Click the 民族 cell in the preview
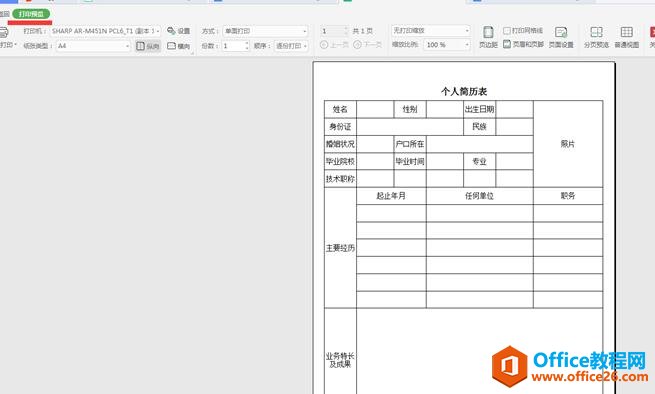 tap(479, 127)
